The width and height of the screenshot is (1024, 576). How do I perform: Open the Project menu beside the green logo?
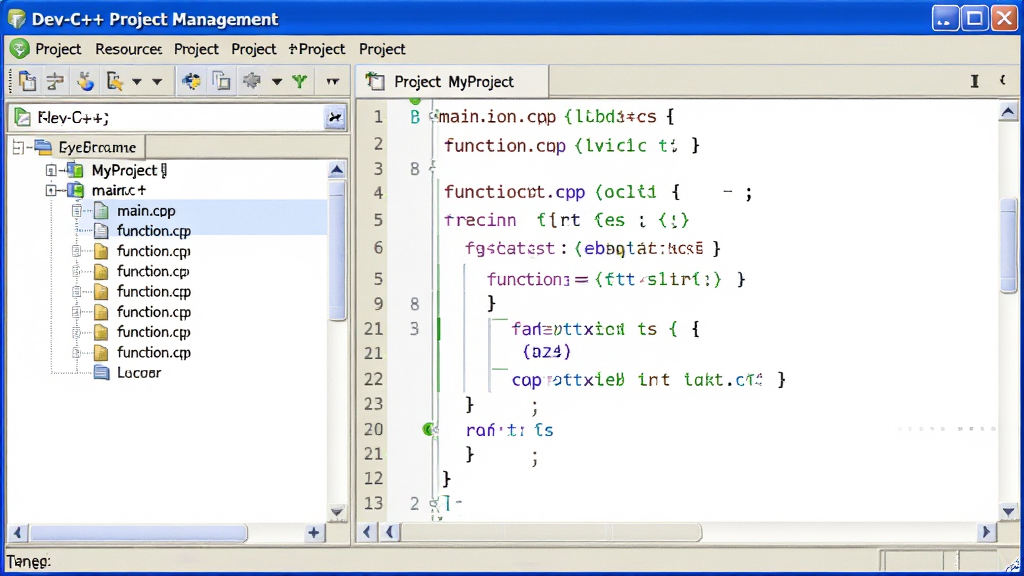[58, 49]
